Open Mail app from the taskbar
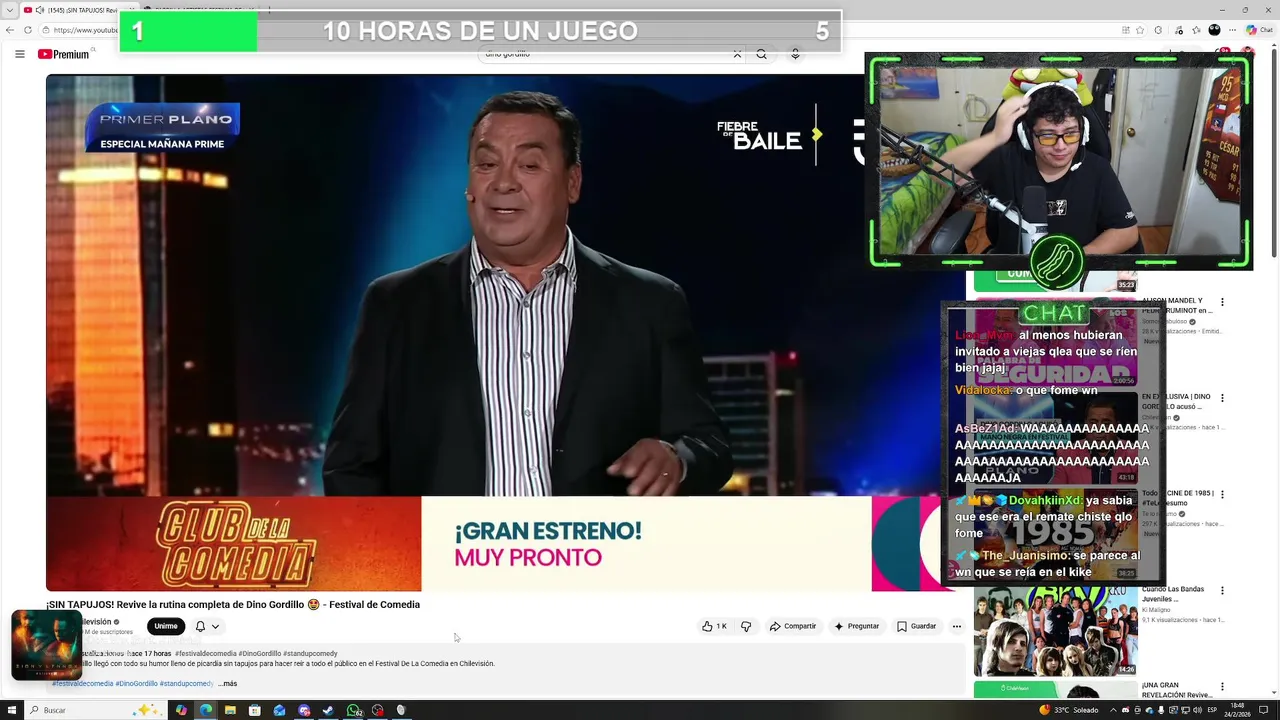The image size is (1280, 720). pos(279,710)
